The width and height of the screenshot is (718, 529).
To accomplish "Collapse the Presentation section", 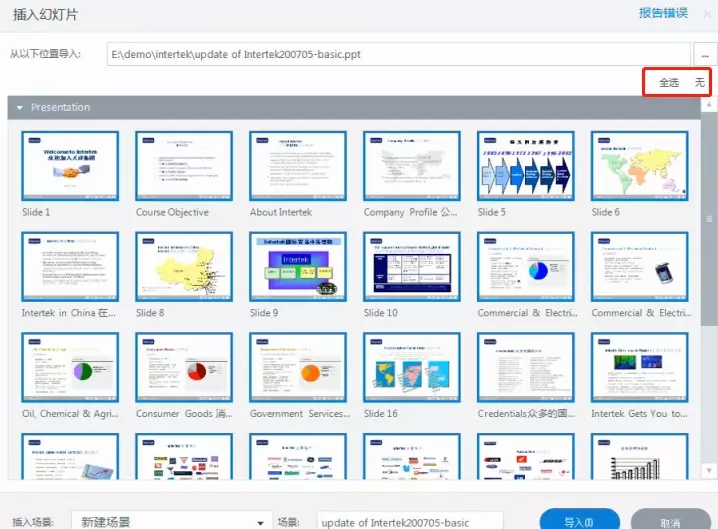I will click(20, 108).
